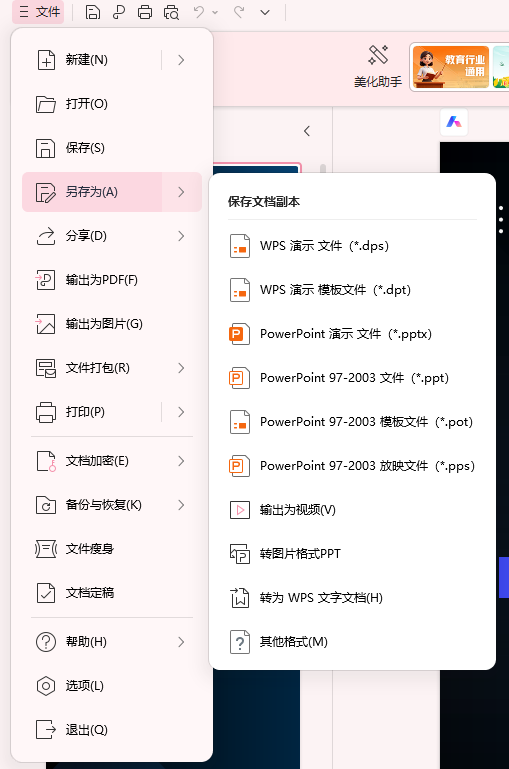Image resolution: width=509 pixels, height=769 pixels.
Task: Click the 文档加密(E) lock document icon
Action: [46, 461]
